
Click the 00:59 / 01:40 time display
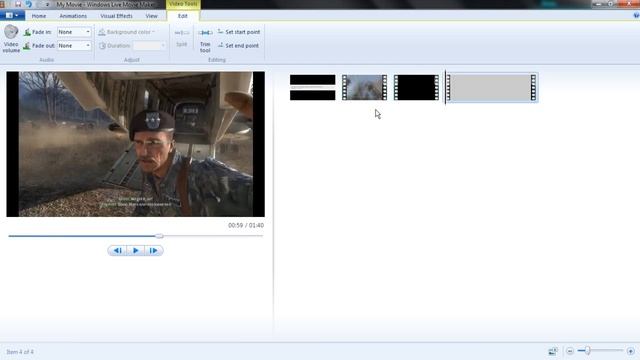click(246, 225)
